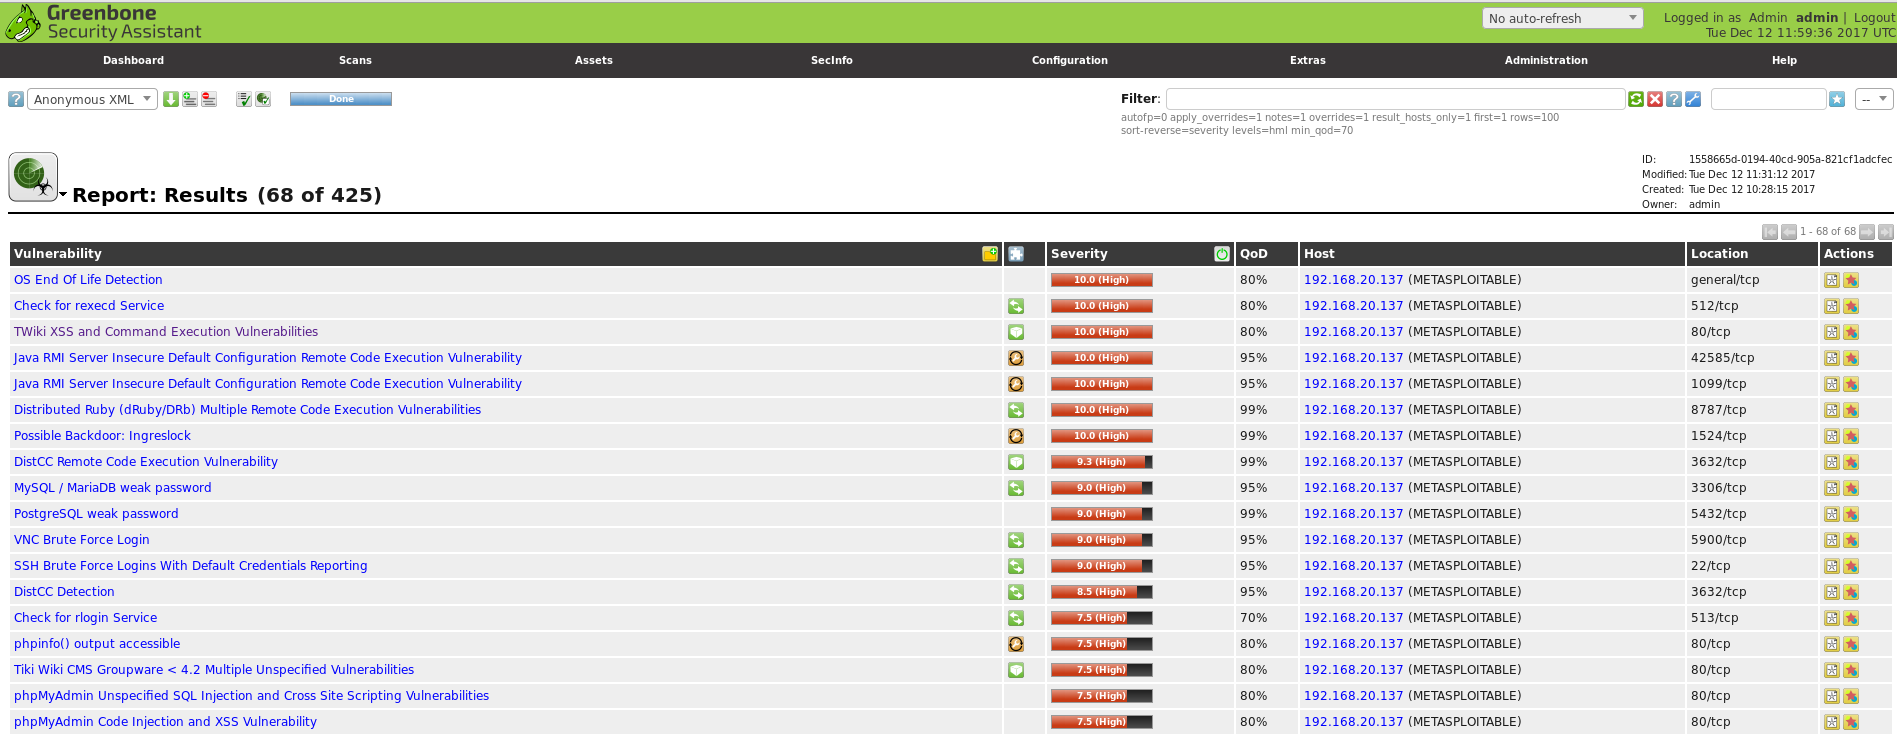Add override for the OS End Of Life Detection row
Screen dimensions: 1897x736
pyautogui.click(x=1851, y=280)
